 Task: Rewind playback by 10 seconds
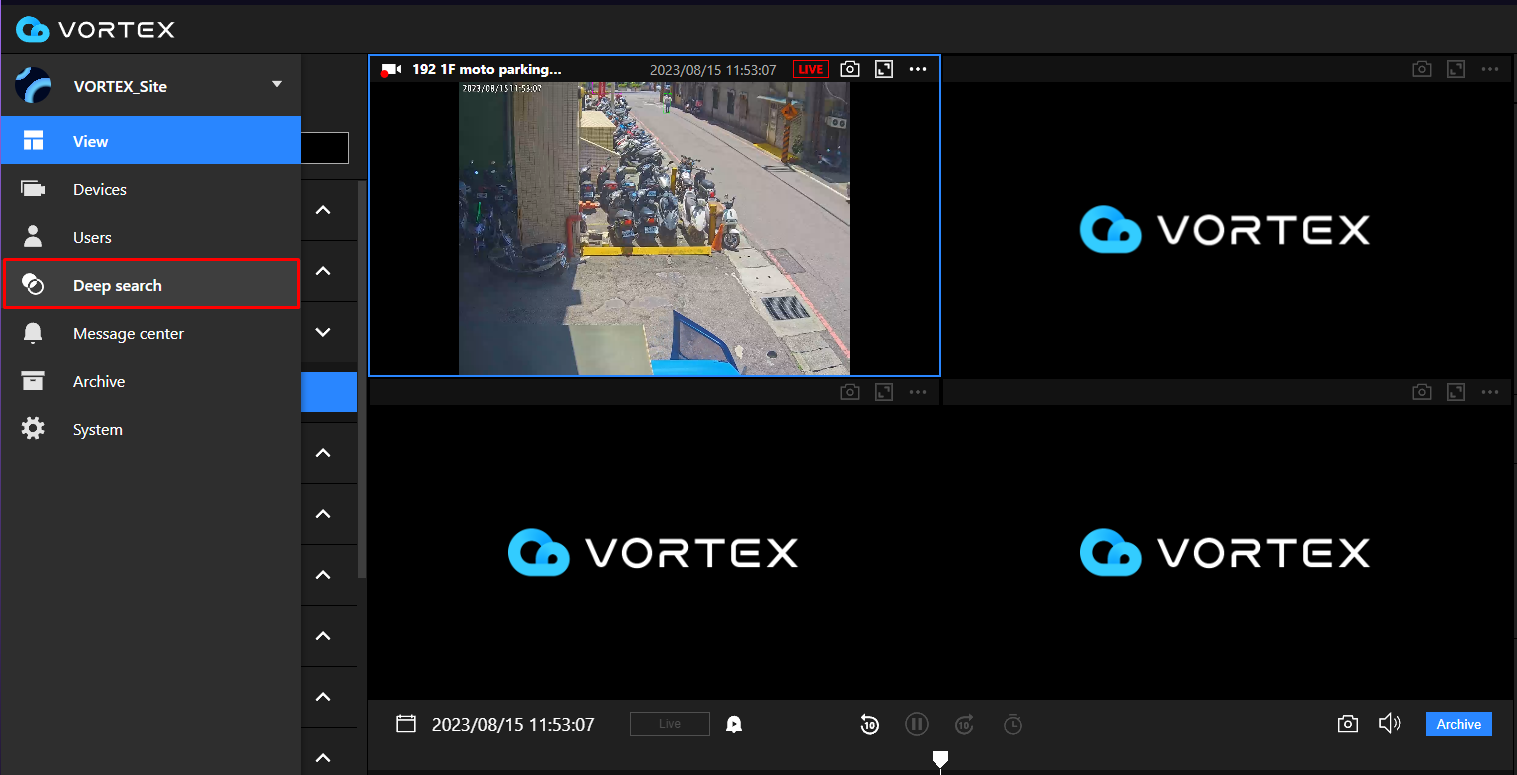tap(870, 724)
